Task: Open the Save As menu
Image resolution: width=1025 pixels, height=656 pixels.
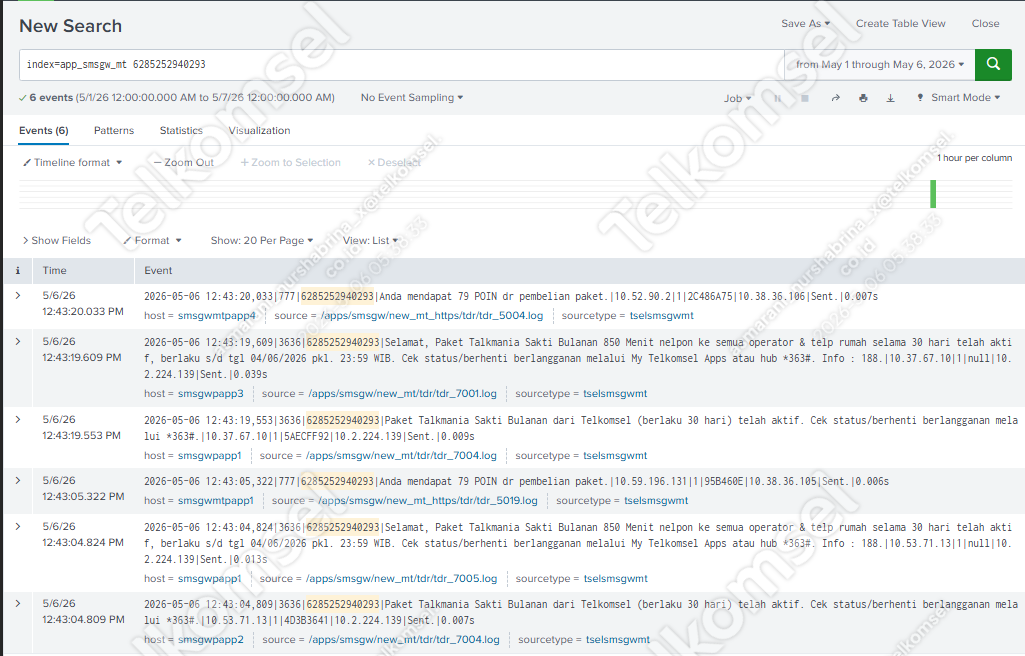Action: [x=805, y=24]
